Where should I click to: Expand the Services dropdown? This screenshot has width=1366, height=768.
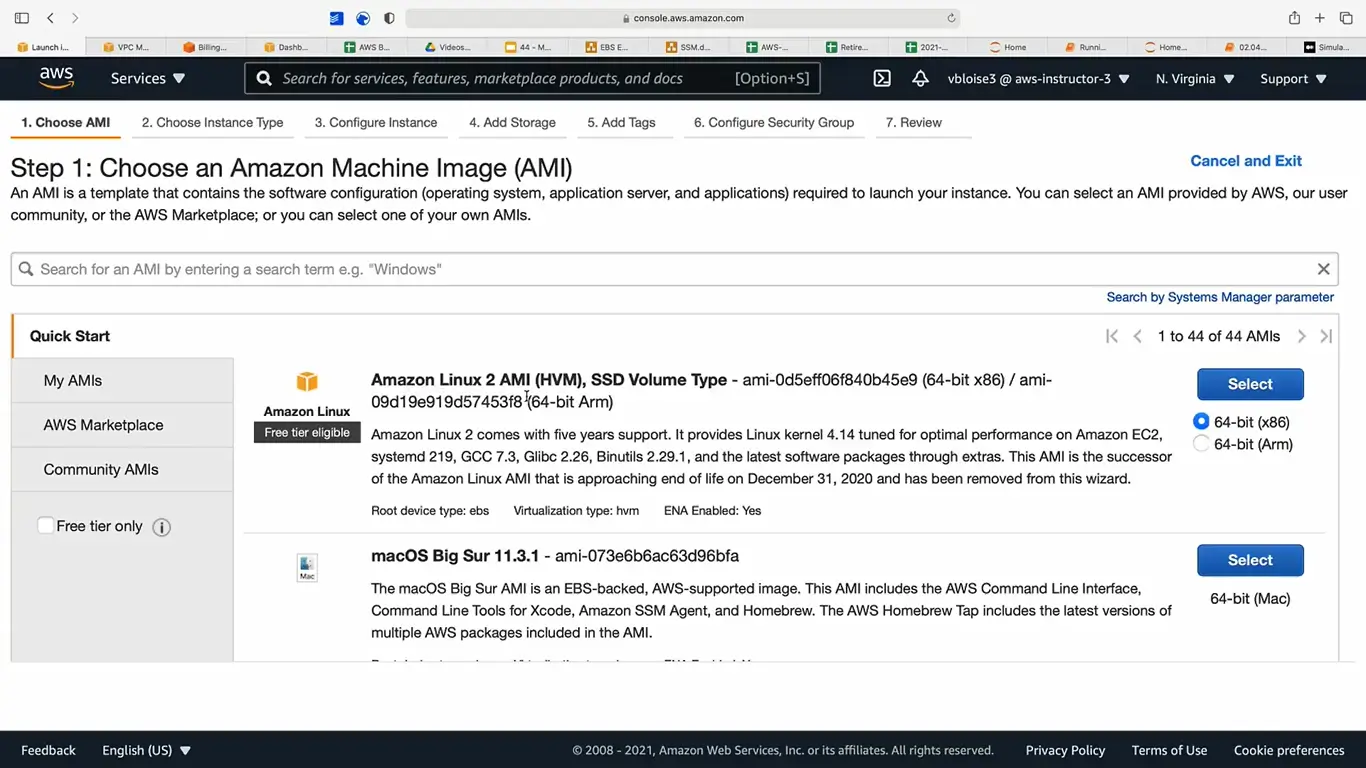pyautogui.click(x=148, y=78)
